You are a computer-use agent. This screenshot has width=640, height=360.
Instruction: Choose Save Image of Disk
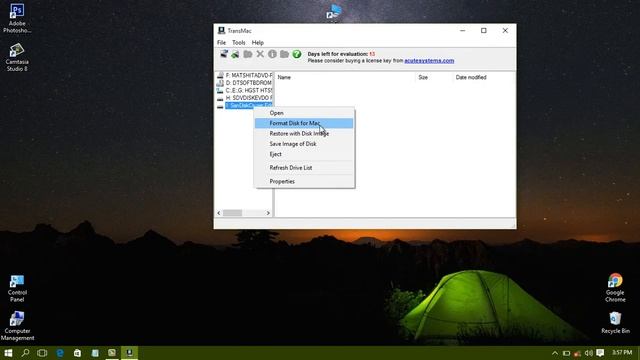[304, 144]
